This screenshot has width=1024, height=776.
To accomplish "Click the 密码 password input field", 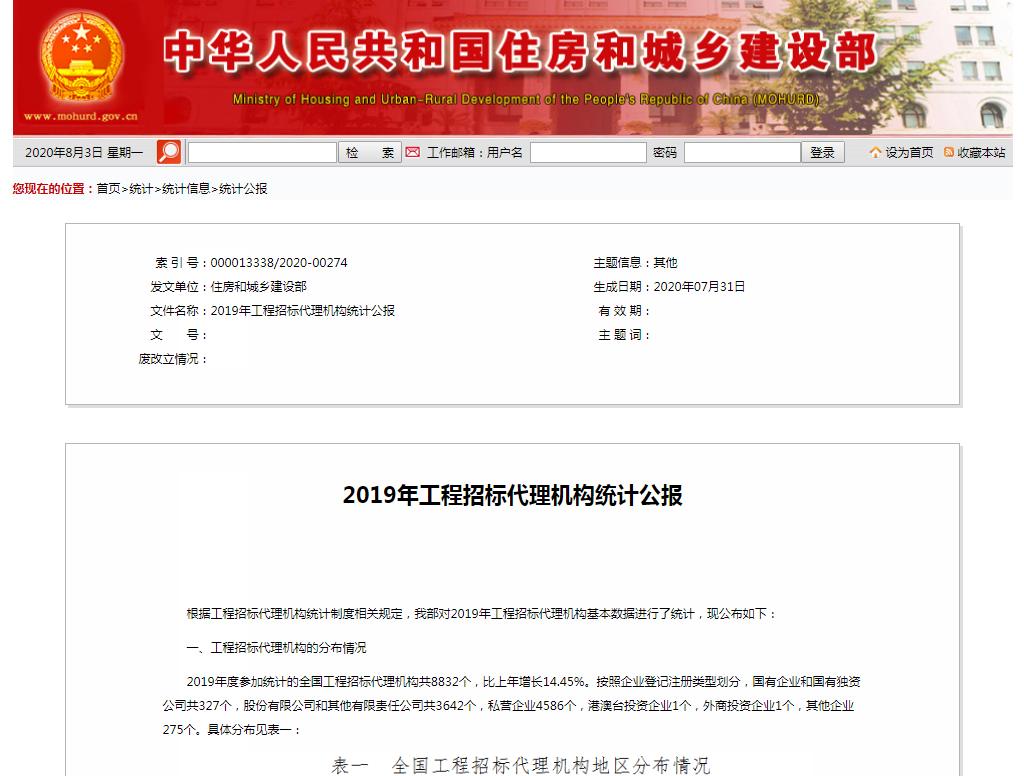I will pyautogui.click(x=741, y=152).
